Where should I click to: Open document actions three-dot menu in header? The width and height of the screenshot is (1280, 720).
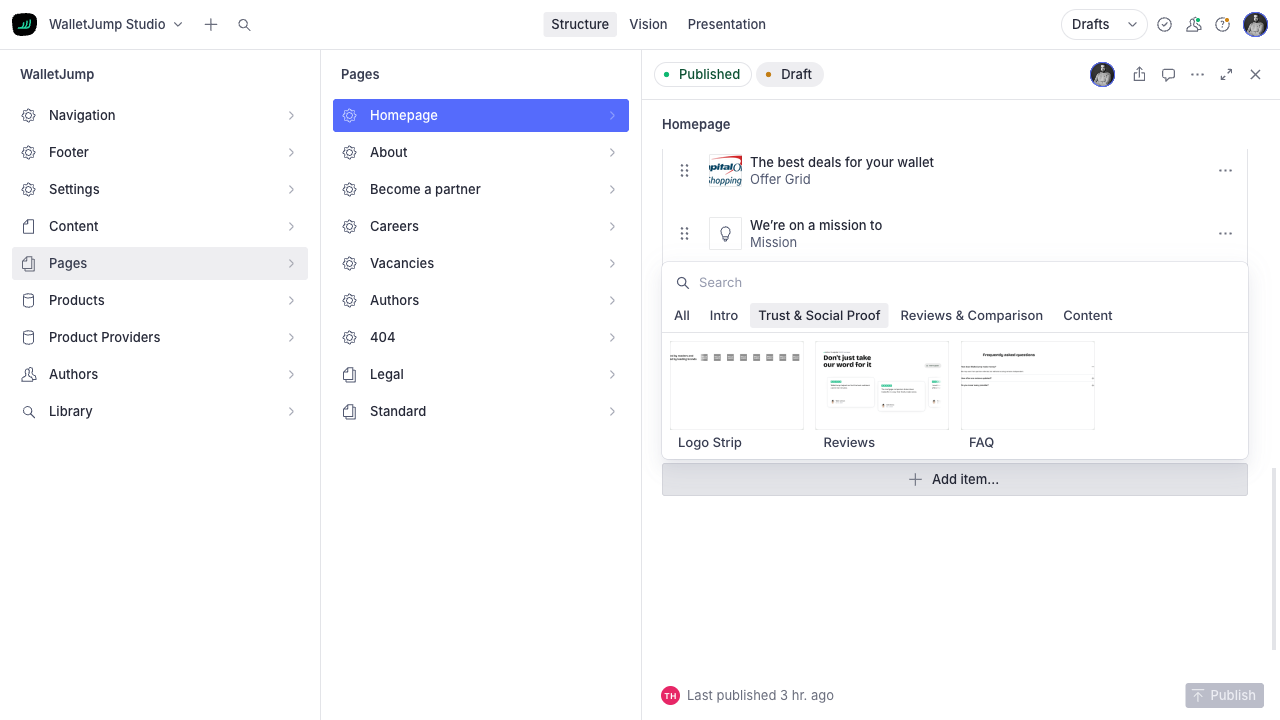(x=1197, y=74)
